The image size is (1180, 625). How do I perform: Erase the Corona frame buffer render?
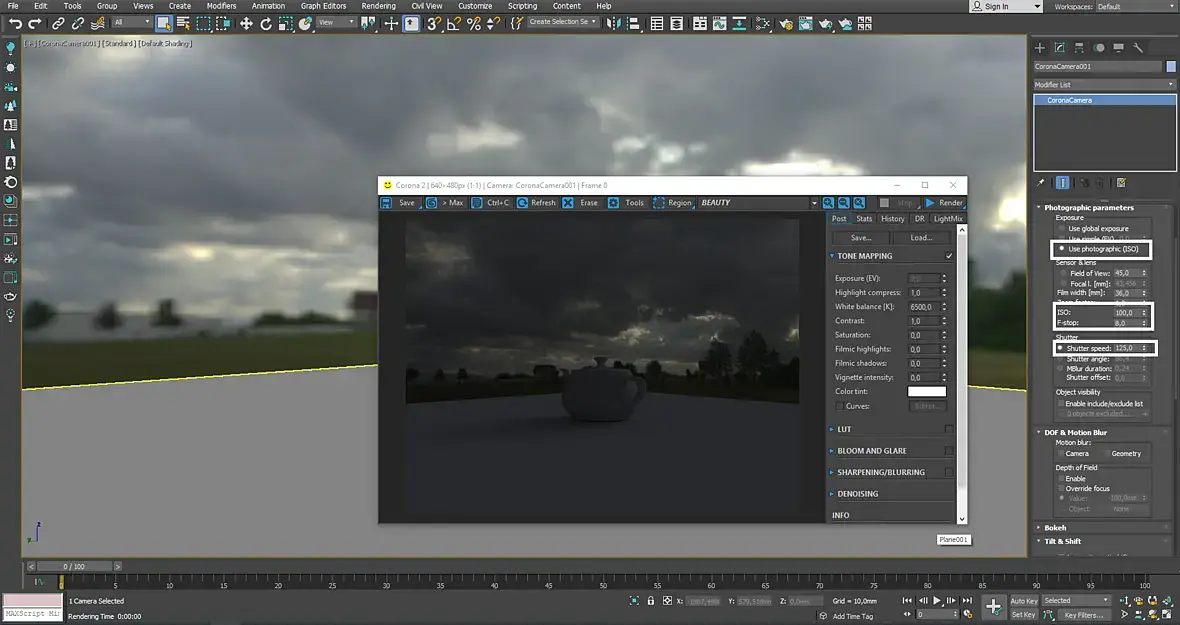click(x=580, y=203)
